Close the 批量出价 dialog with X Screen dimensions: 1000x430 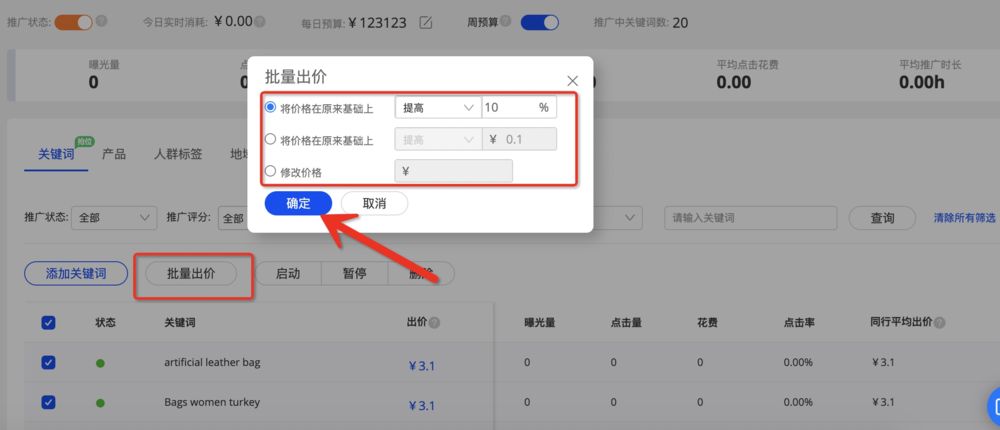(x=572, y=81)
